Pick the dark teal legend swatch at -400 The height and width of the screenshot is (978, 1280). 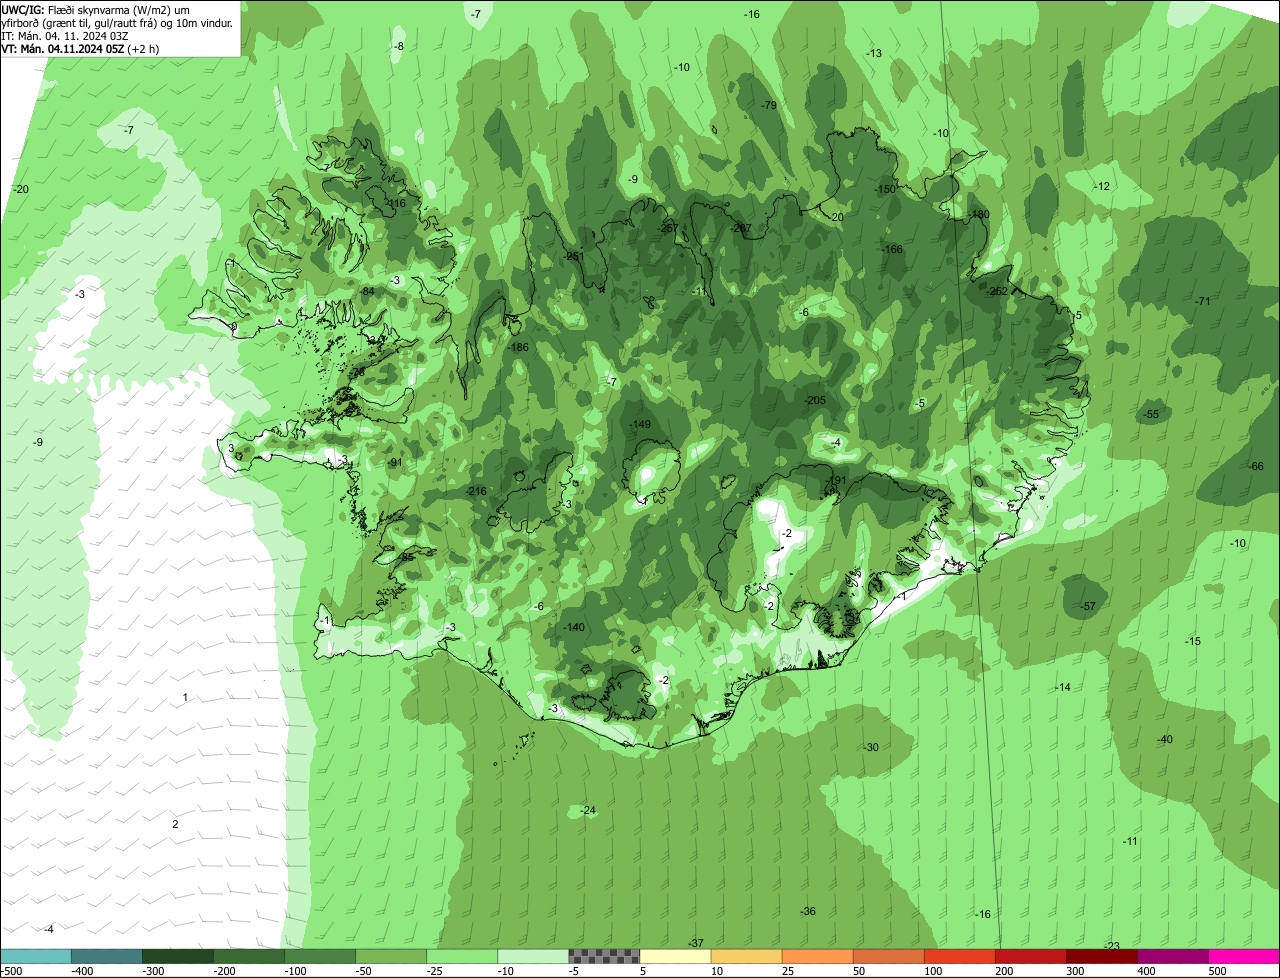(107, 956)
